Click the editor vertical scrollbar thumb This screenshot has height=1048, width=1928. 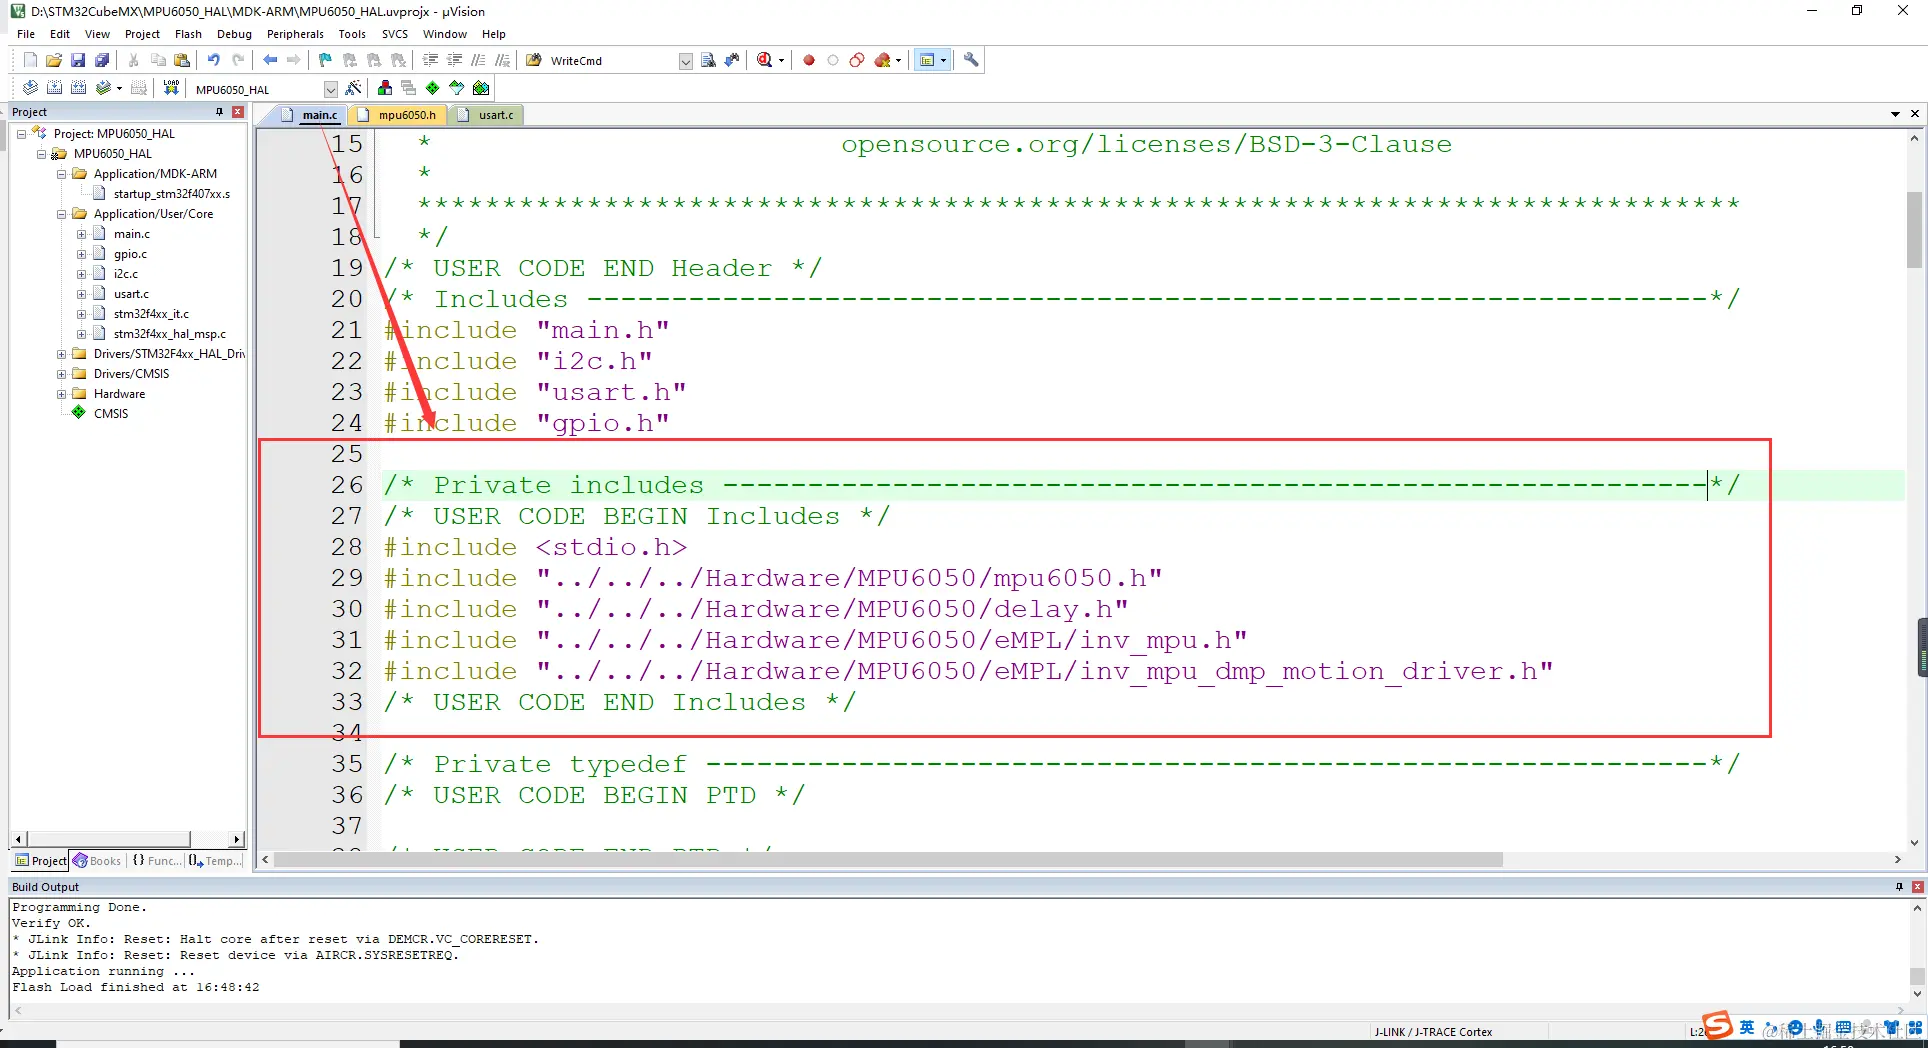pos(1914,229)
